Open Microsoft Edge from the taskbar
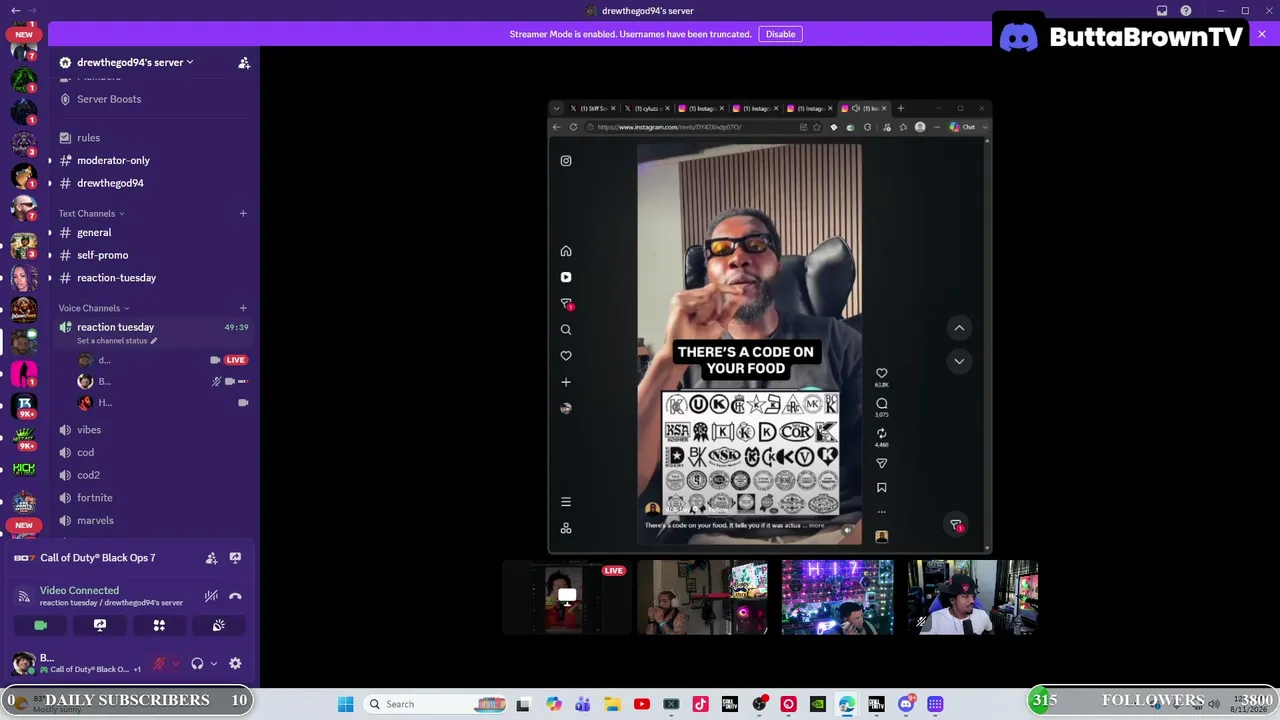 click(x=847, y=704)
